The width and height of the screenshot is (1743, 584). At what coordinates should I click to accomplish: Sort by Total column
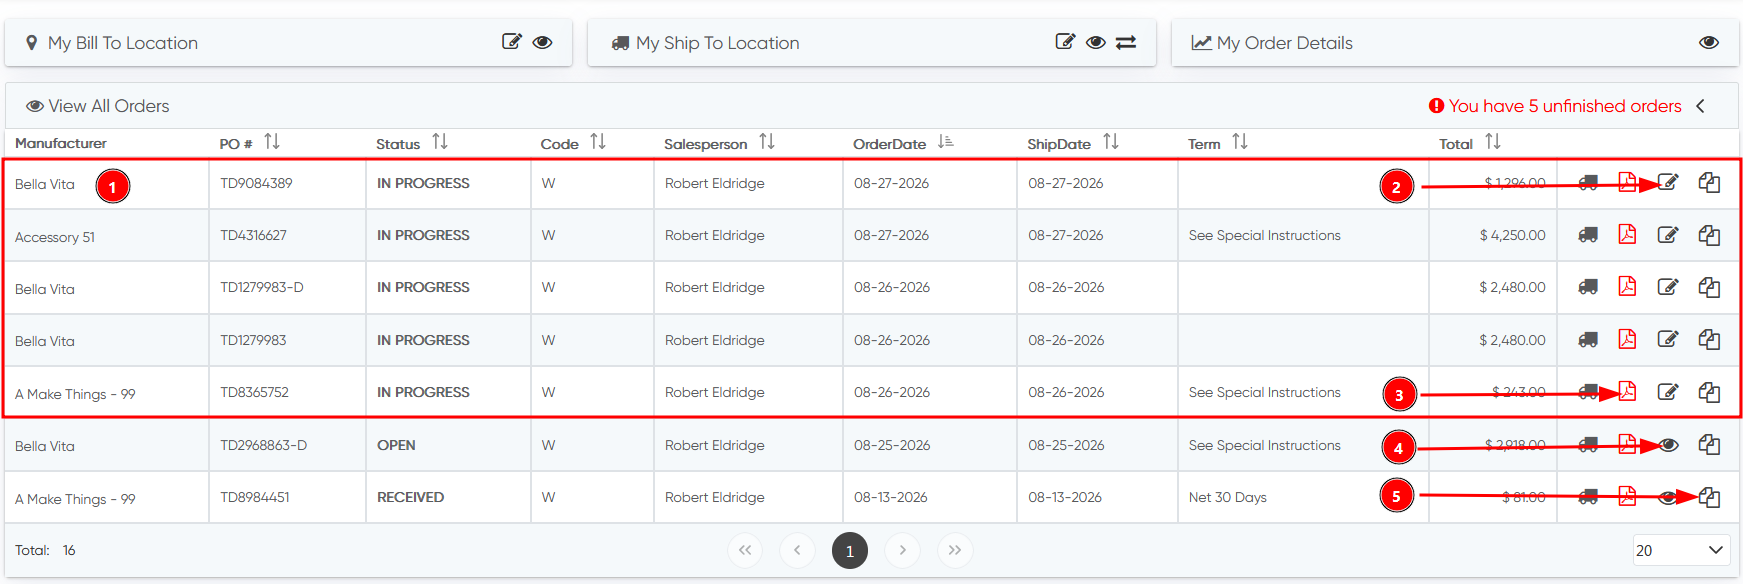1493,142
